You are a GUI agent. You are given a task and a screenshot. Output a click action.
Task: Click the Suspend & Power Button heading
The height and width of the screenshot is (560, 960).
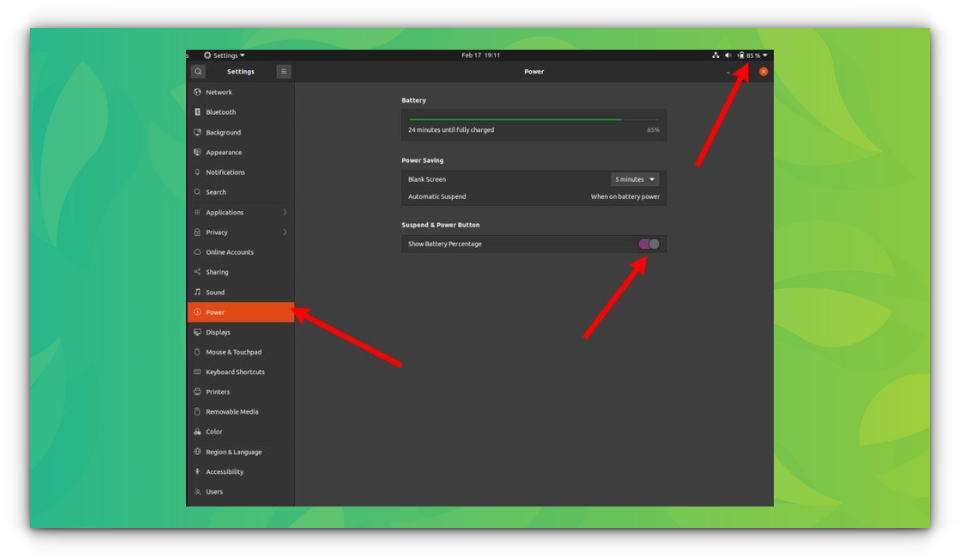click(440, 225)
